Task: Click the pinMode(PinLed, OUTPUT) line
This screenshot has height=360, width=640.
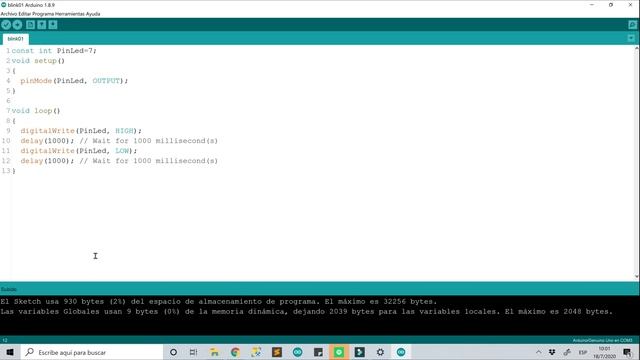Action: pyautogui.click(x=74, y=81)
